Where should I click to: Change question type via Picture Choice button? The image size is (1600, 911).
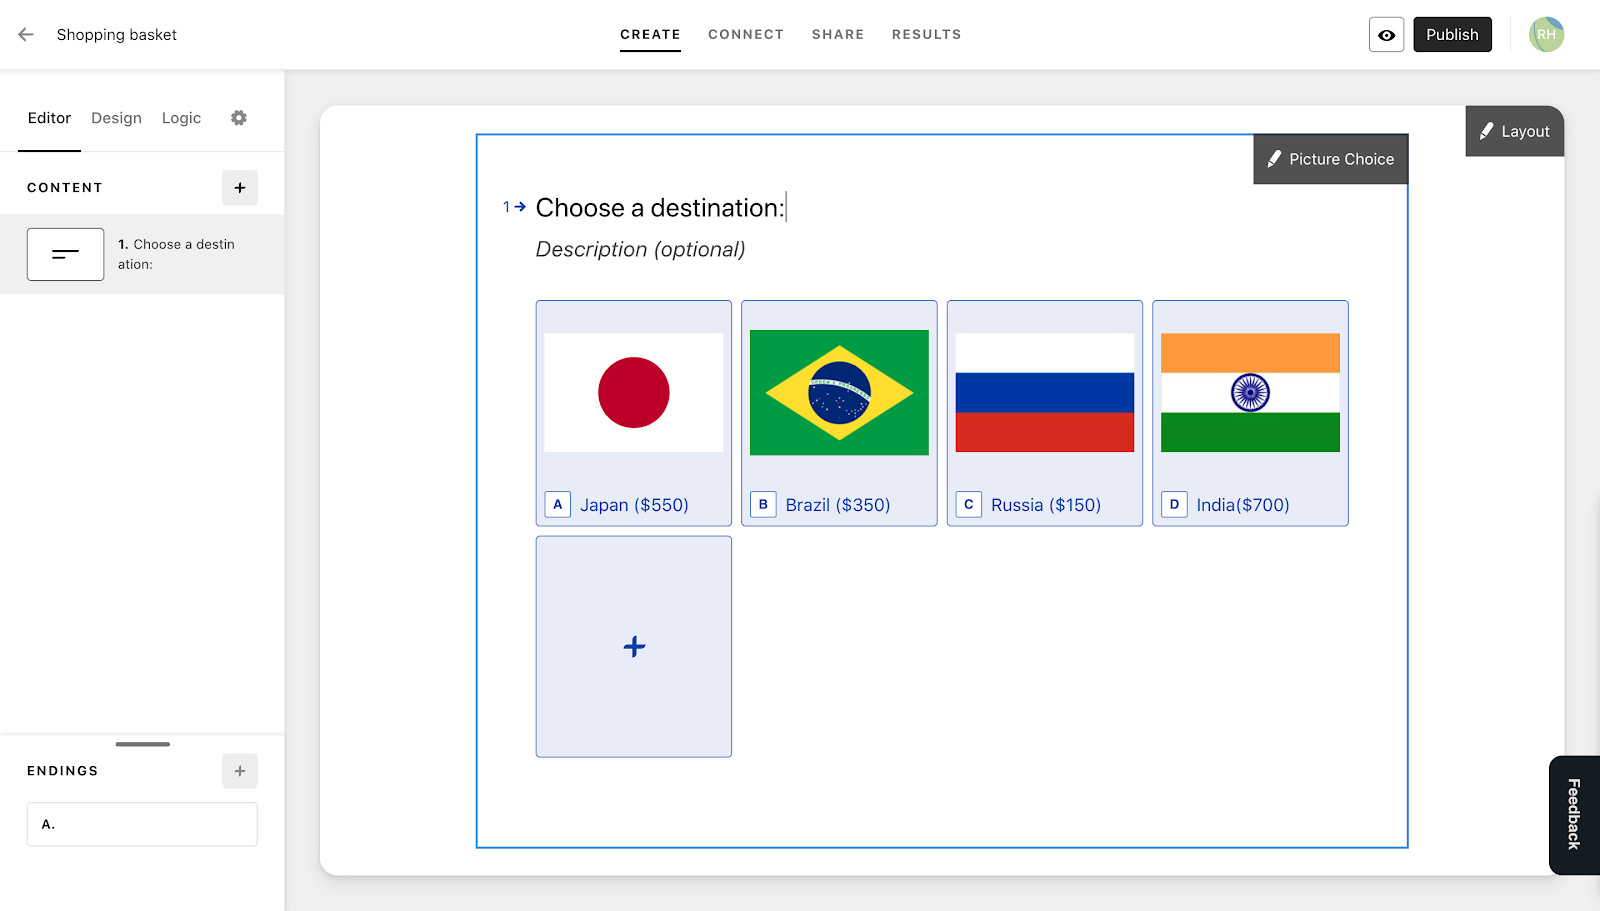pyautogui.click(x=1330, y=159)
